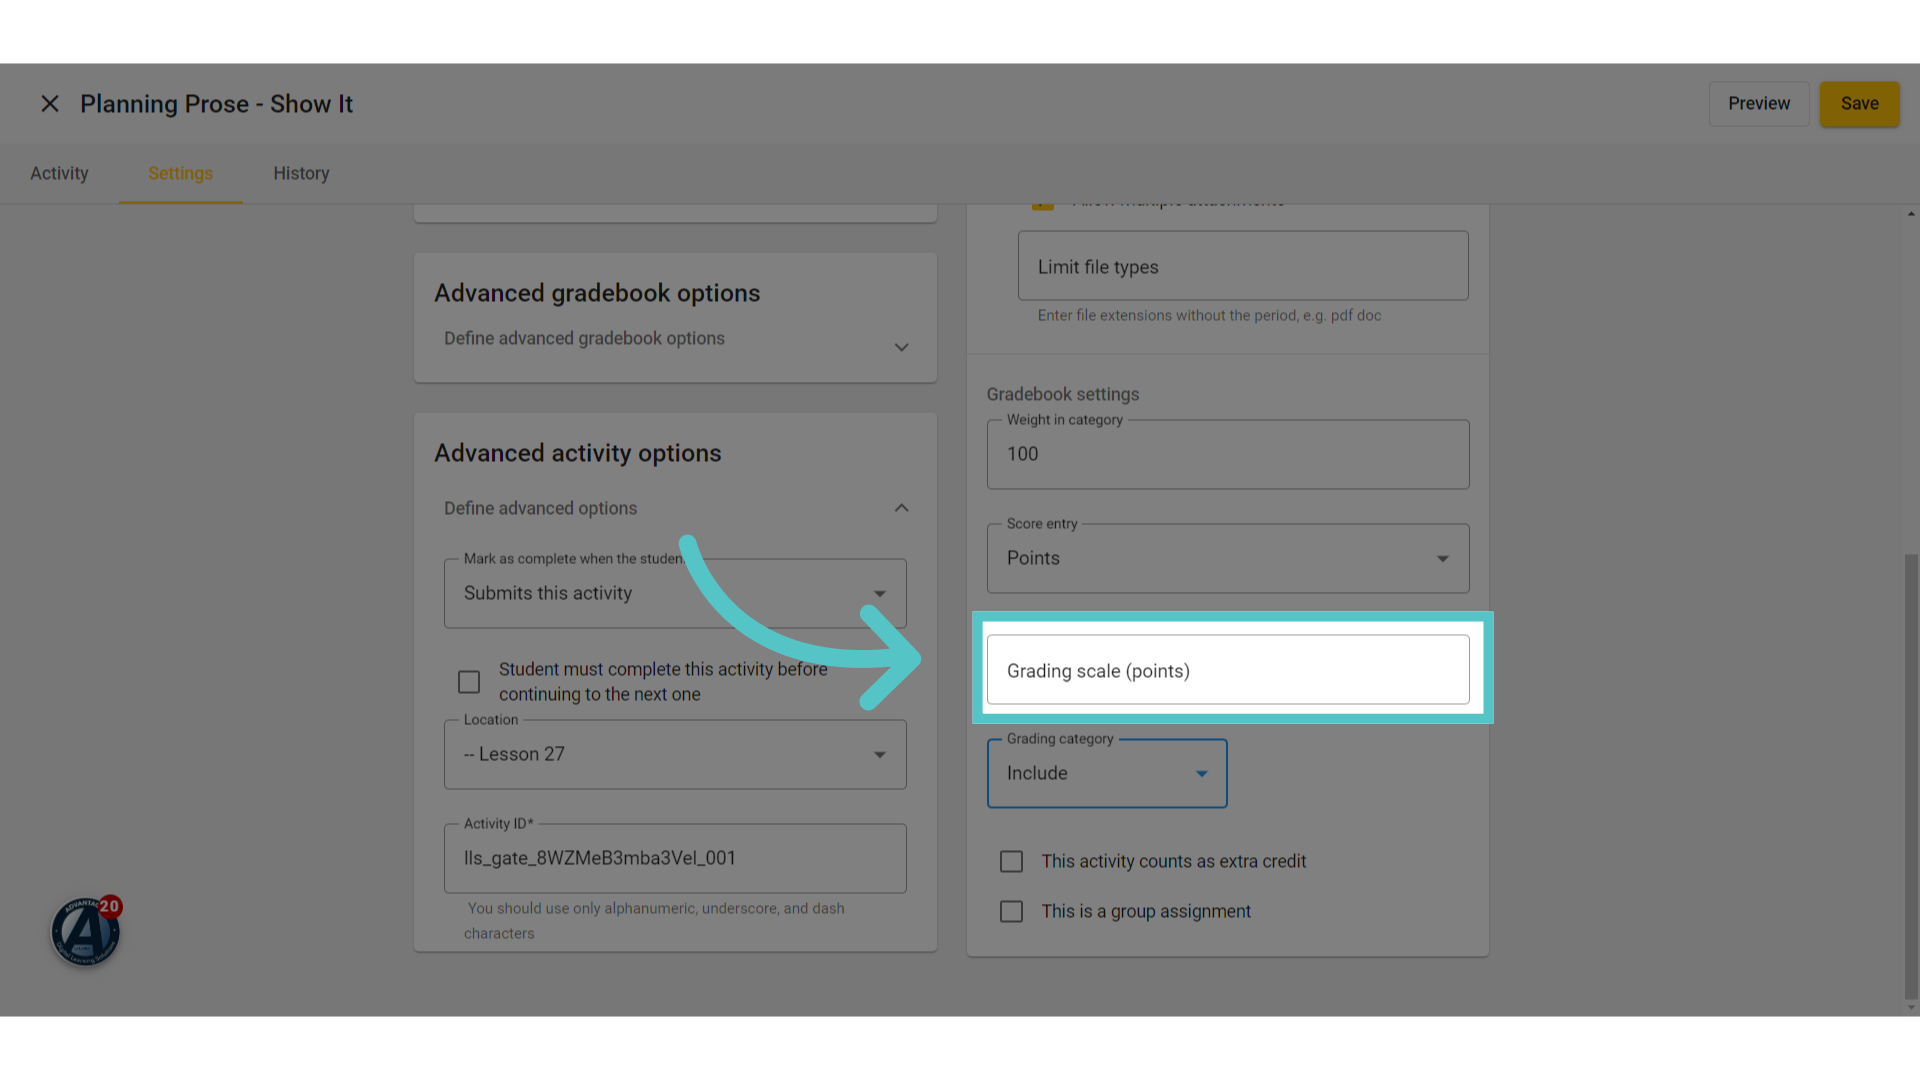Click the yellow Save button
This screenshot has height=1080, width=1920.
click(1859, 104)
